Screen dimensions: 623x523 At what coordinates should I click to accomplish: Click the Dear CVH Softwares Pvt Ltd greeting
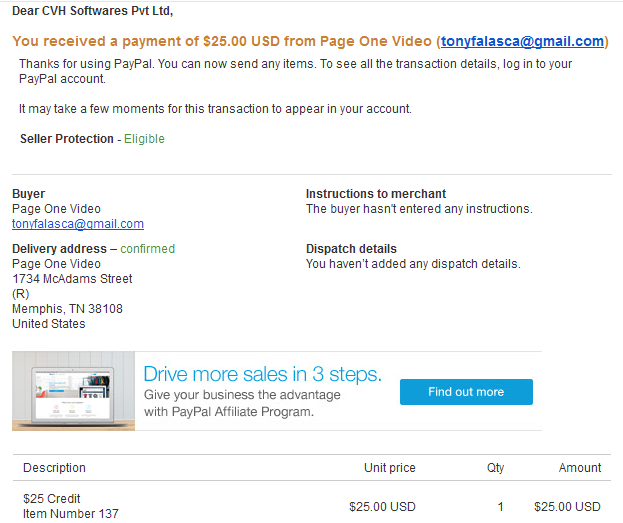point(93,11)
